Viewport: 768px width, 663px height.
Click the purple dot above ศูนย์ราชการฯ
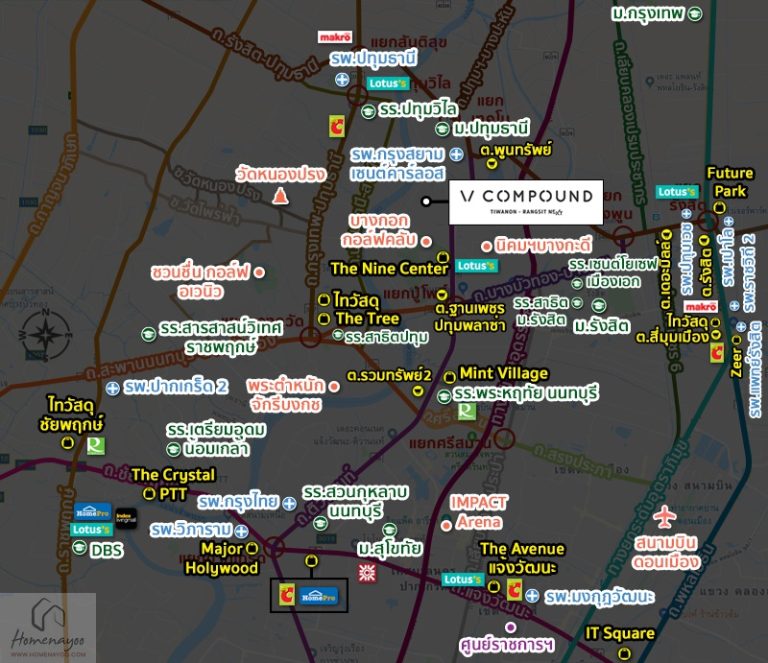[x=511, y=627]
